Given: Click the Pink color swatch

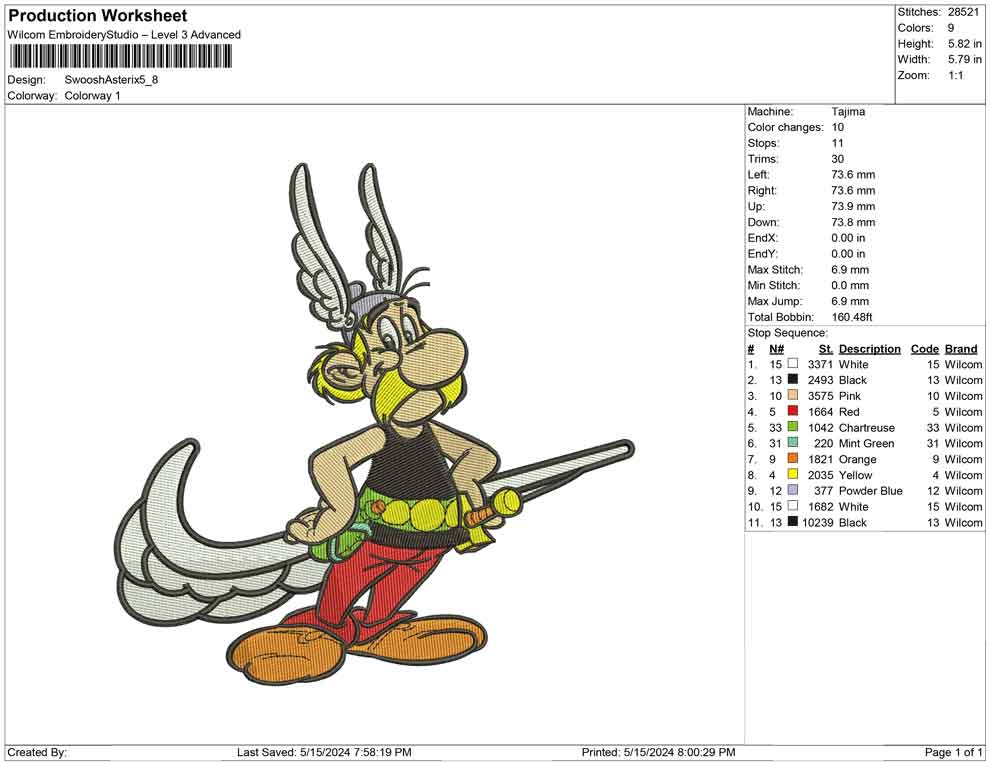Looking at the screenshot, I should (793, 395).
